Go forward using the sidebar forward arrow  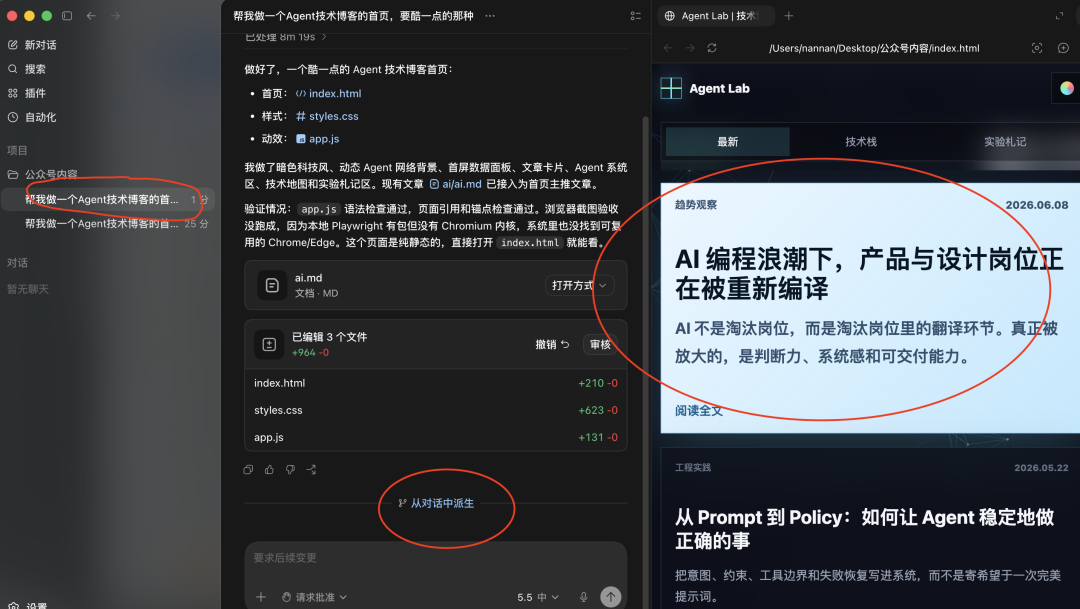click(x=115, y=15)
